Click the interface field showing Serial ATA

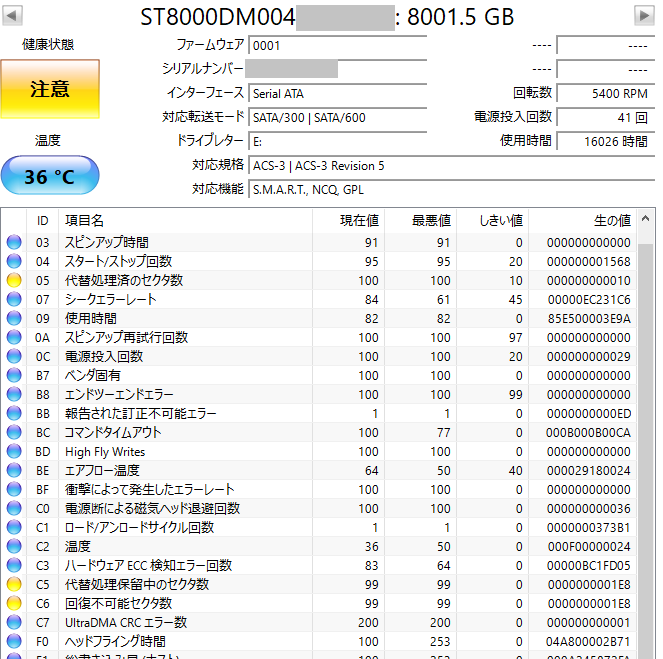tap(337, 93)
